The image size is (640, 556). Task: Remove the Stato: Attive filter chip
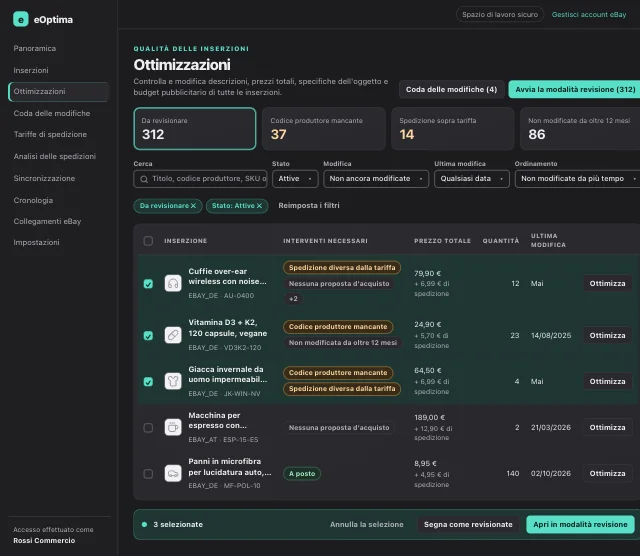(x=259, y=206)
